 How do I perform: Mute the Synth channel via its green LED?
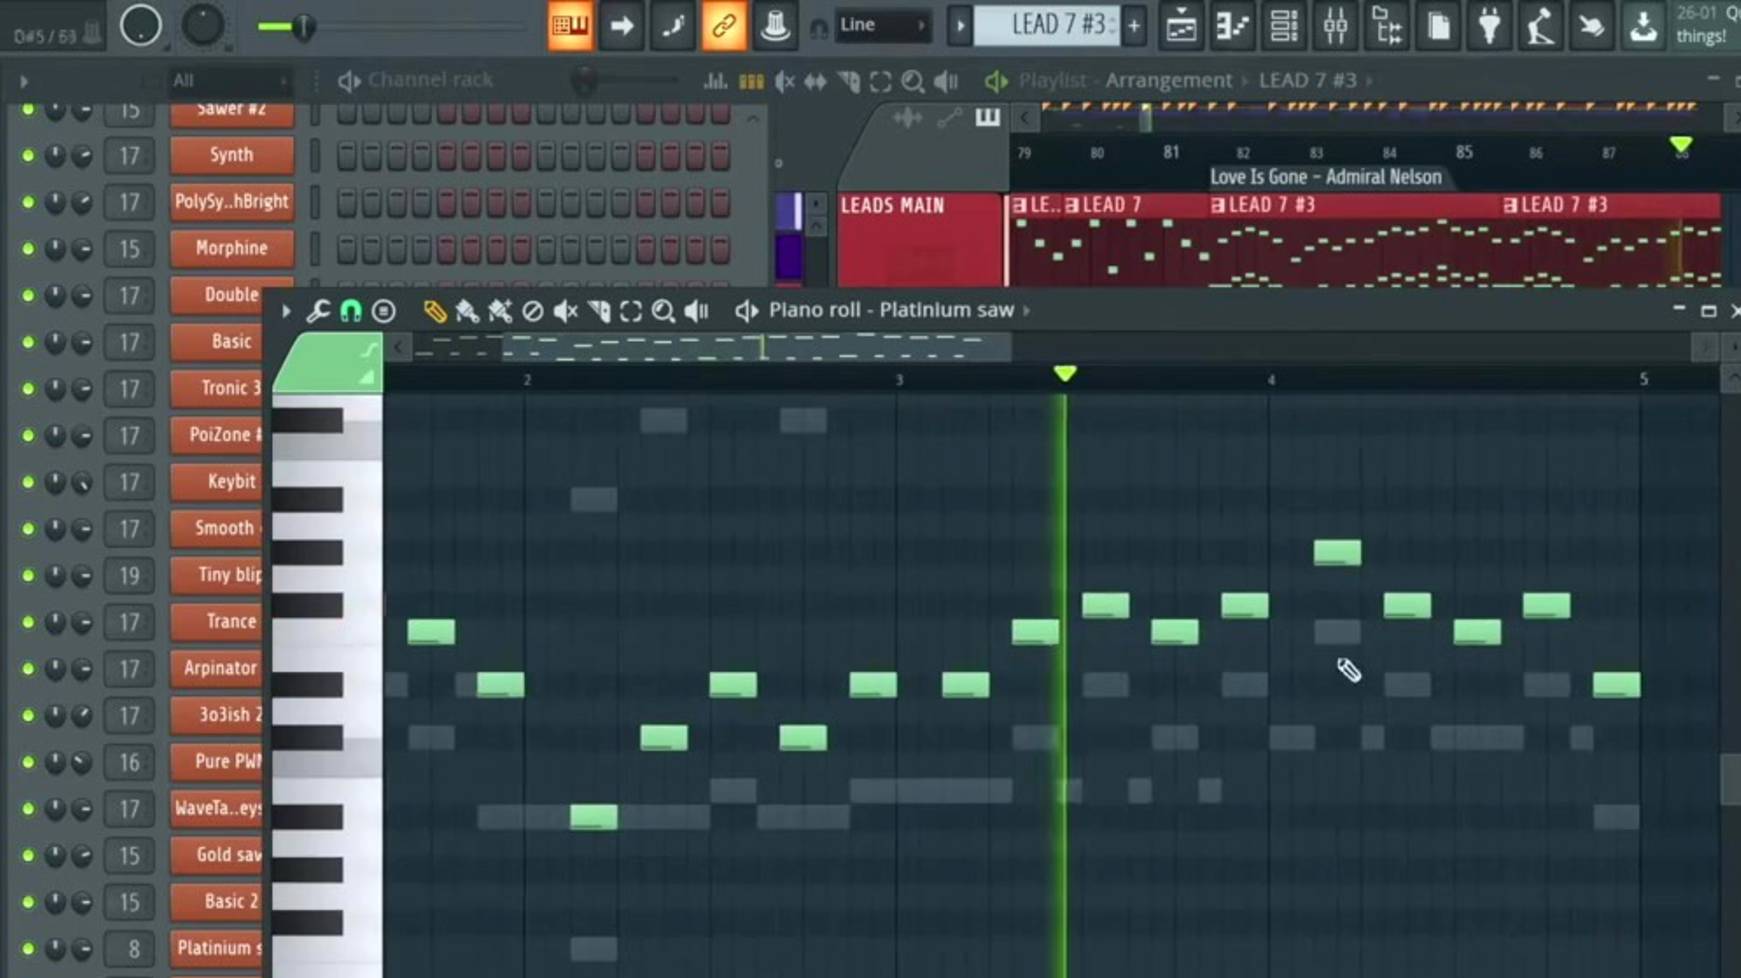pyautogui.click(x=28, y=156)
